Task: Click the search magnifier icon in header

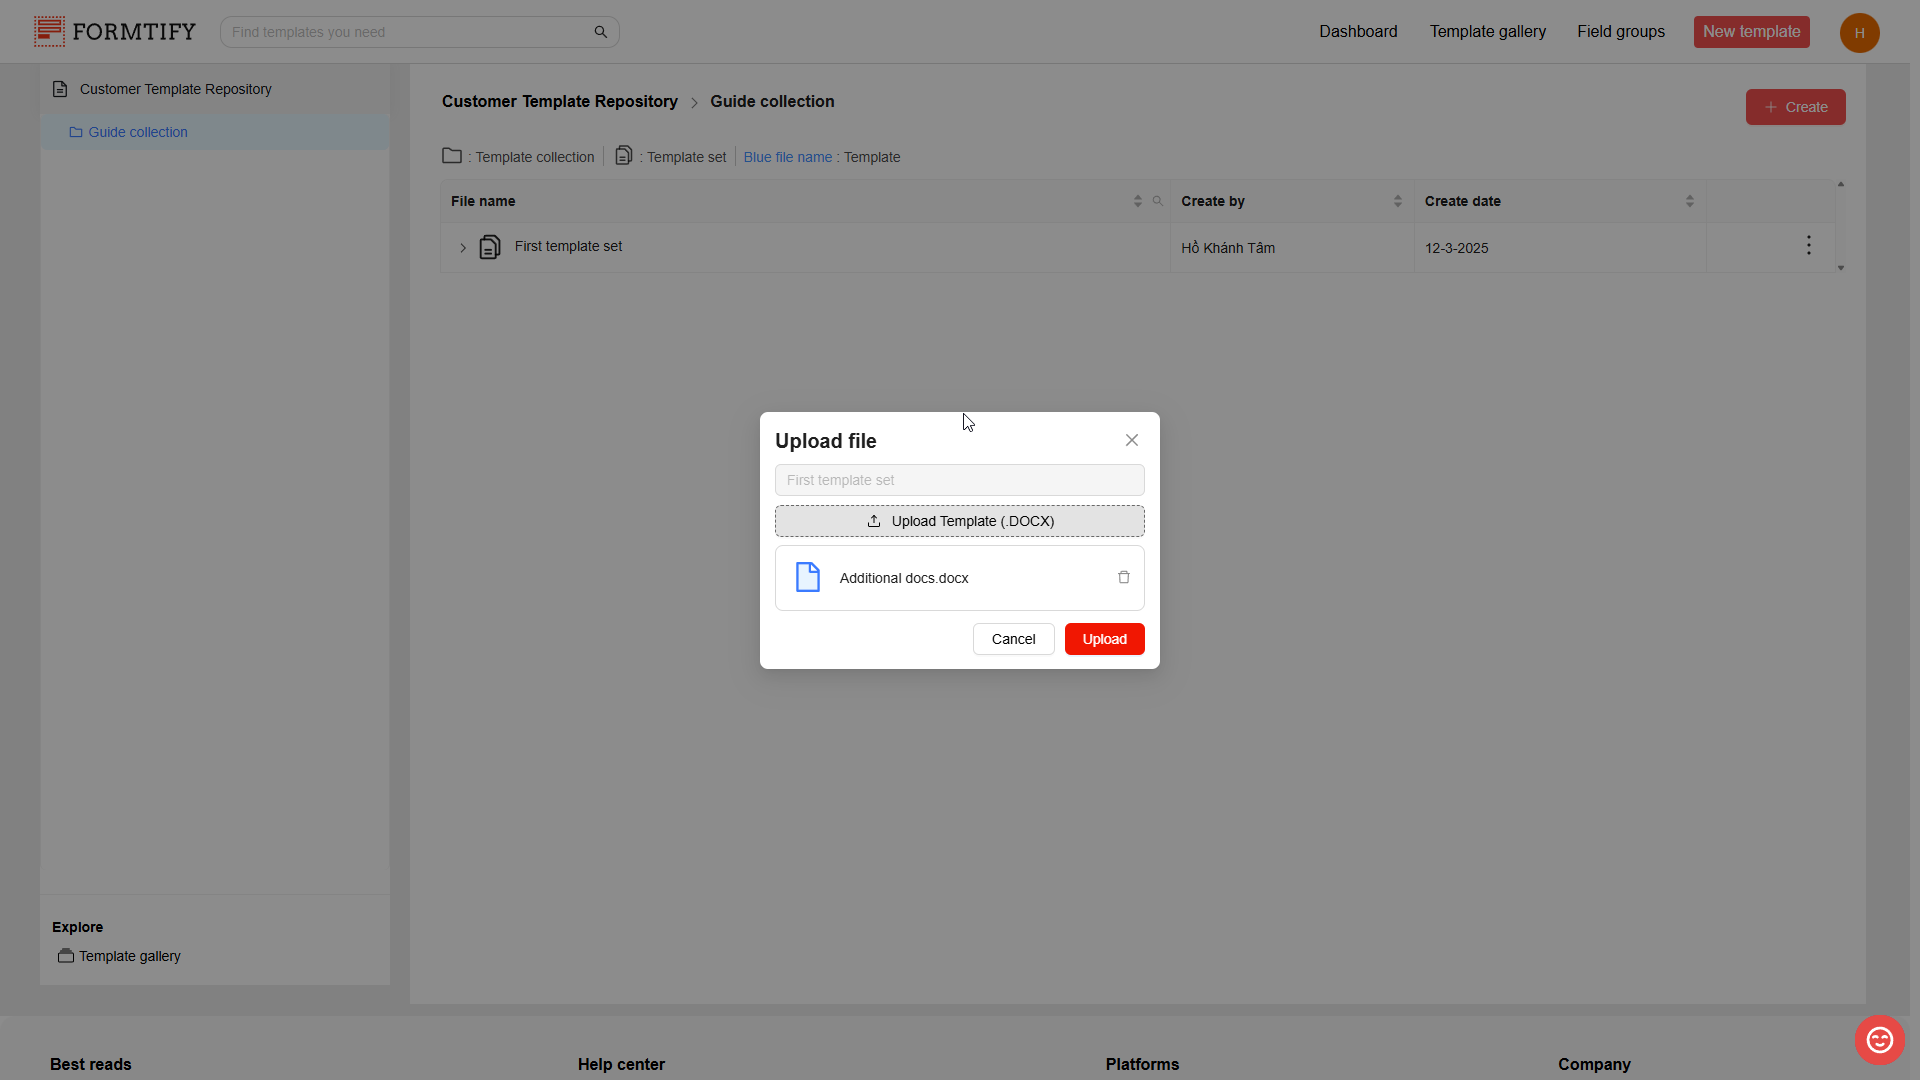Action: pos(601,32)
